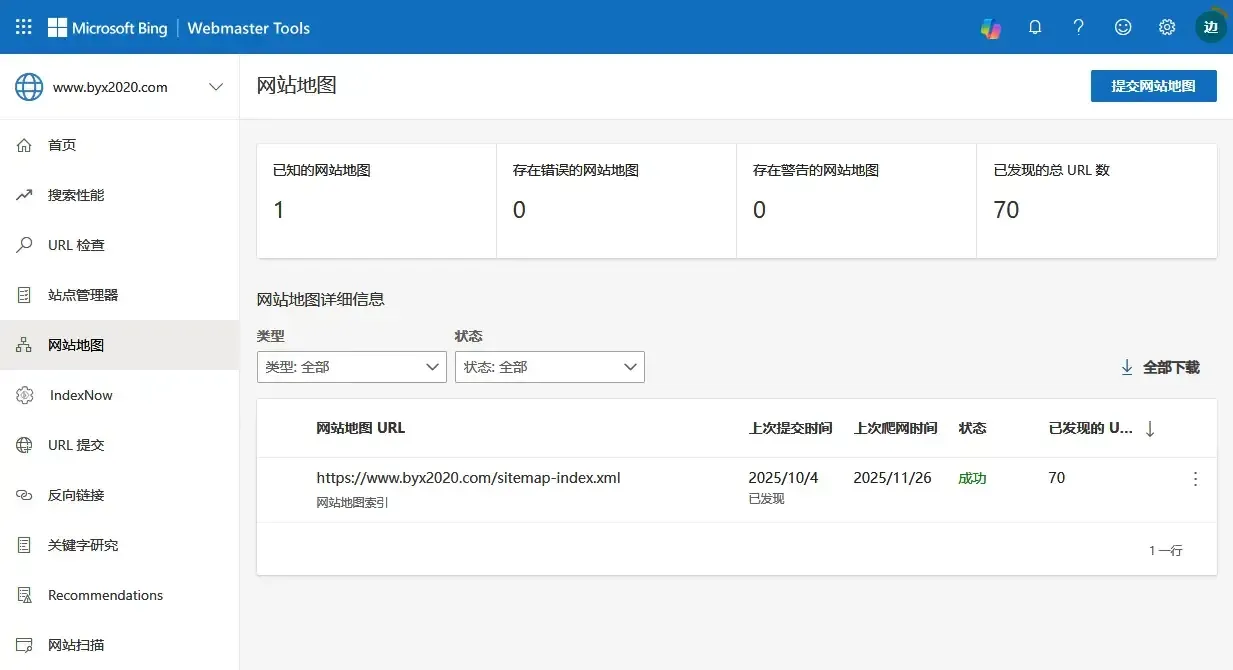Click the user account avatar
Screen dimensions: 1233x670
click(1210, 27)
